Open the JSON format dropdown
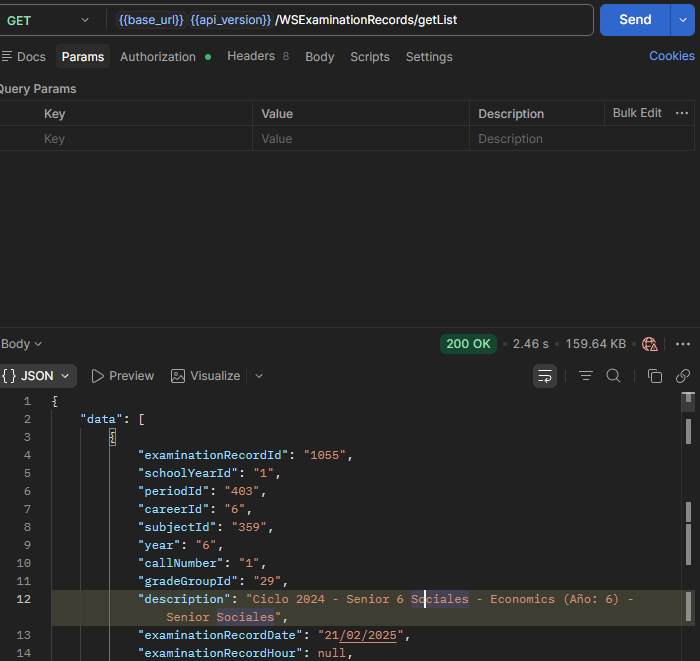 (38, 376)
